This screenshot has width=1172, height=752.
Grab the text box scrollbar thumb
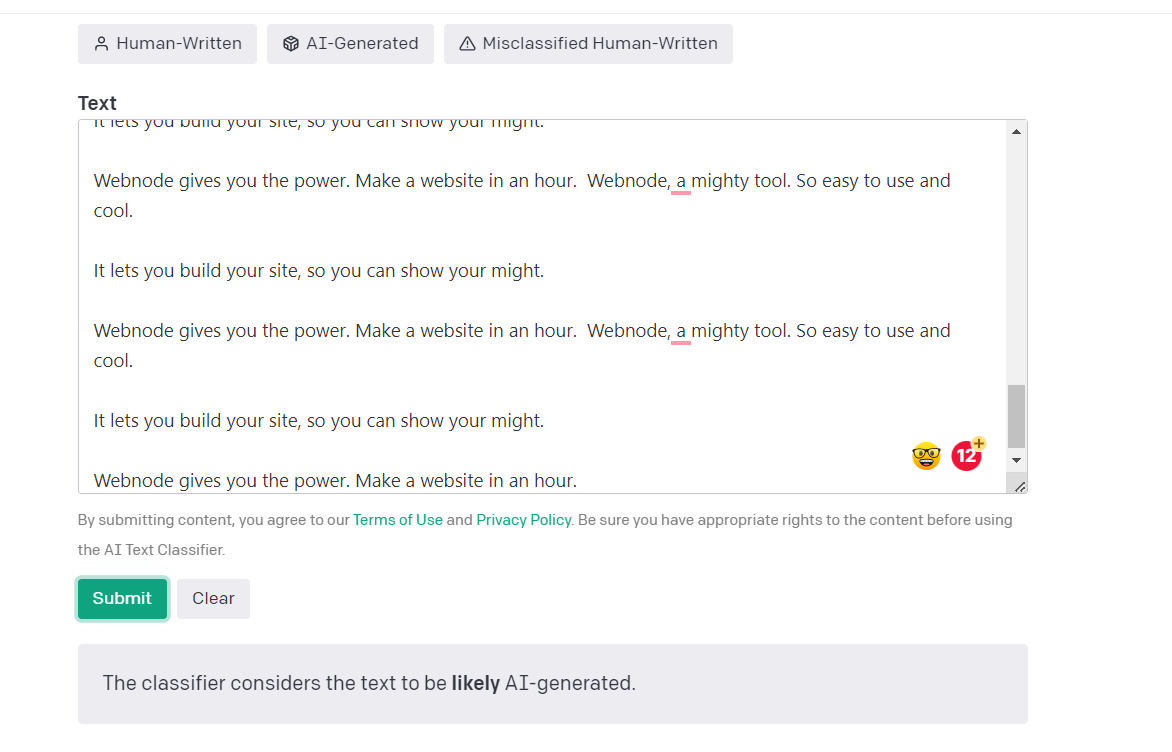click(1017, 416)
